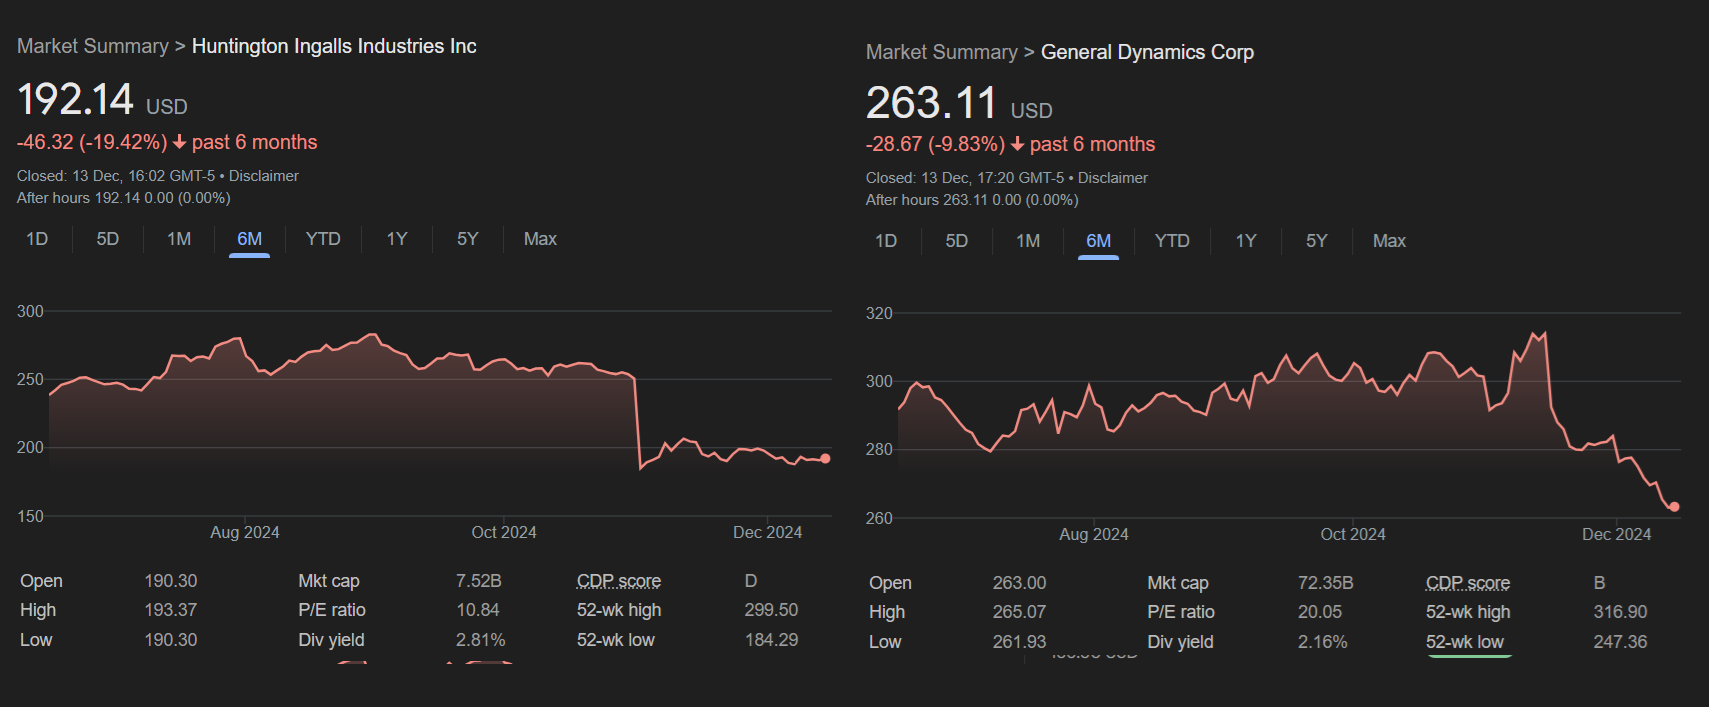Open the 5Y view for General Dynamics
The height and width of the screenshot is (707, 1709).
1317,241
